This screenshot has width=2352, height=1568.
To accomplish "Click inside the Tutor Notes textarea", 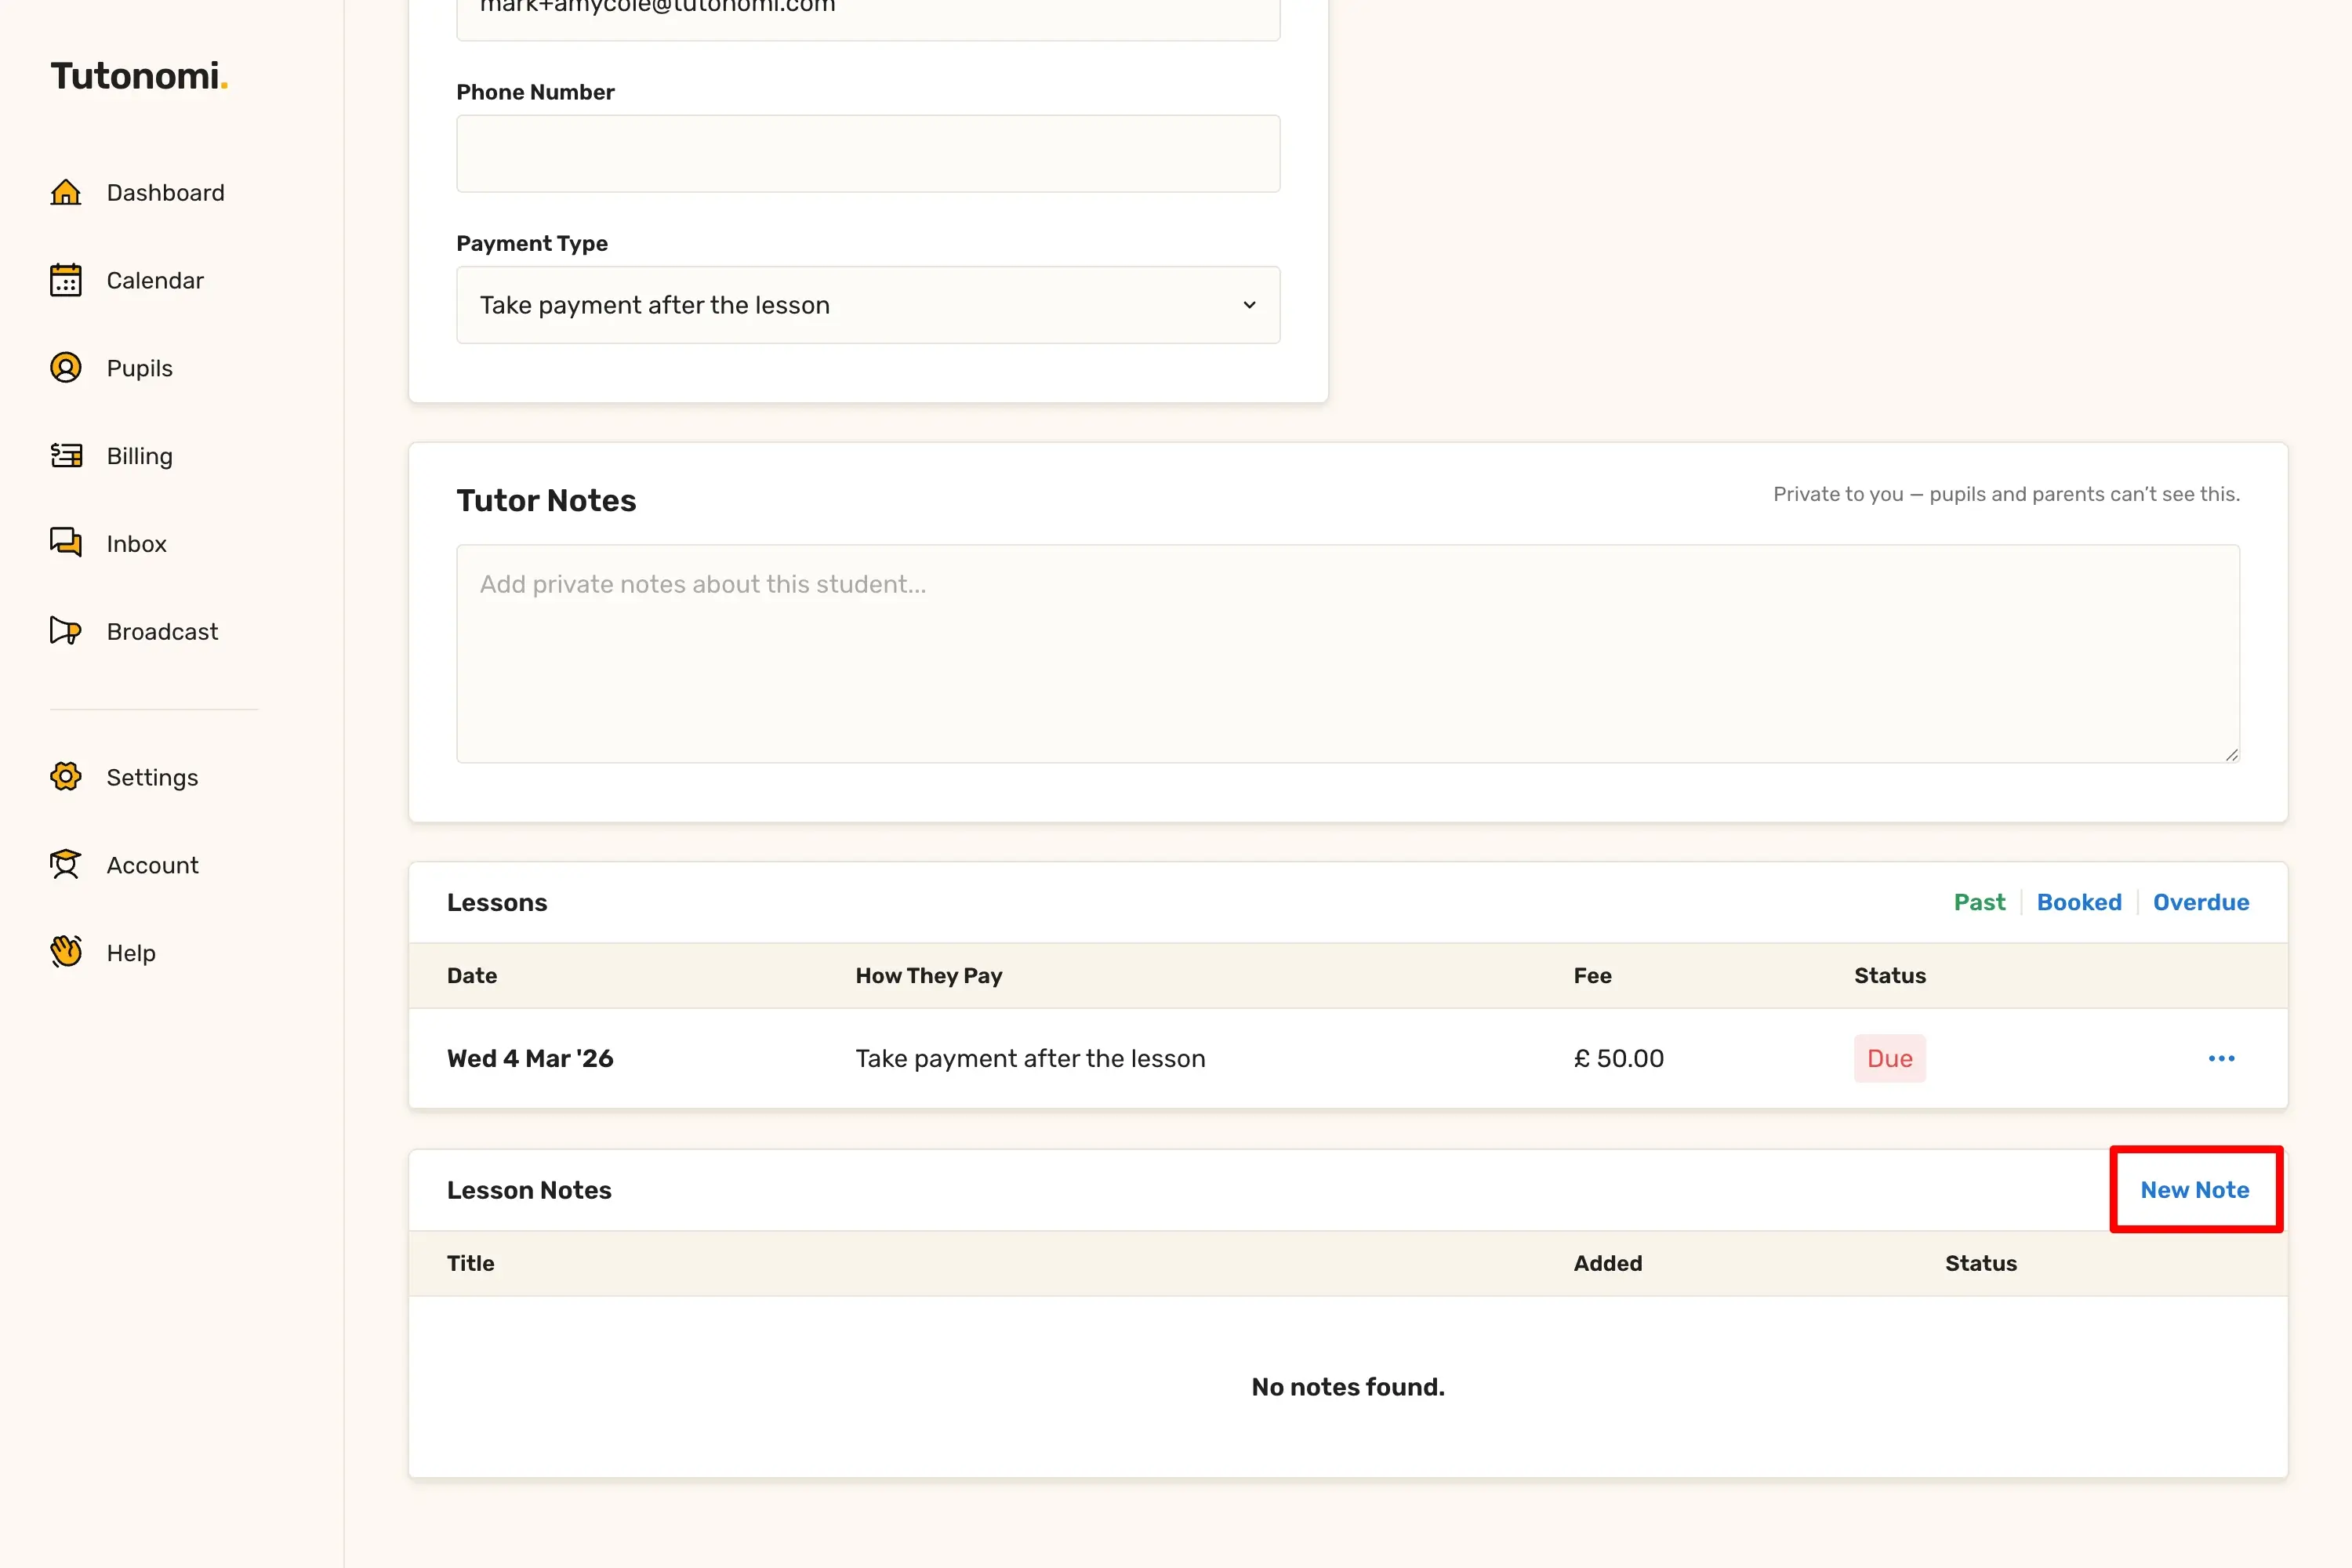I will click(1347, 654).
